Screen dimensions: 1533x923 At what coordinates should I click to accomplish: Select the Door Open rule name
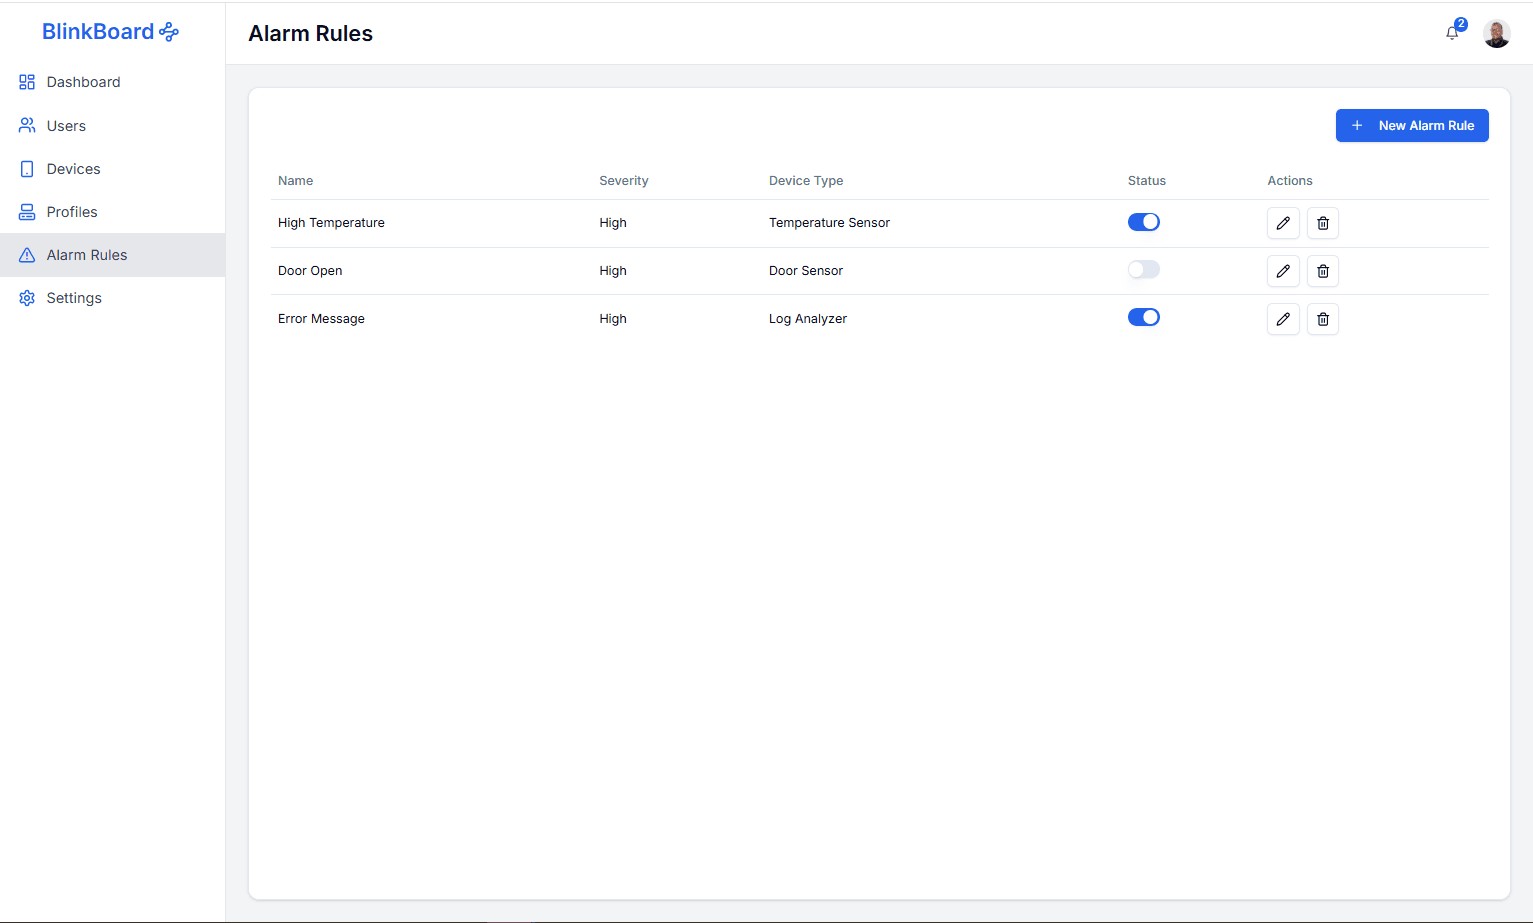[x=310, y=271]
